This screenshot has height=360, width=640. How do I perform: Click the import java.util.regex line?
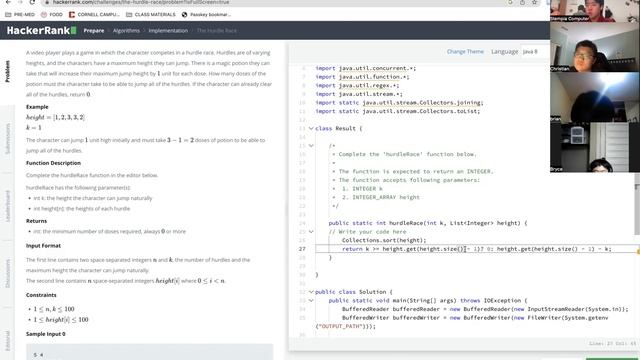[x=357, y=86]
